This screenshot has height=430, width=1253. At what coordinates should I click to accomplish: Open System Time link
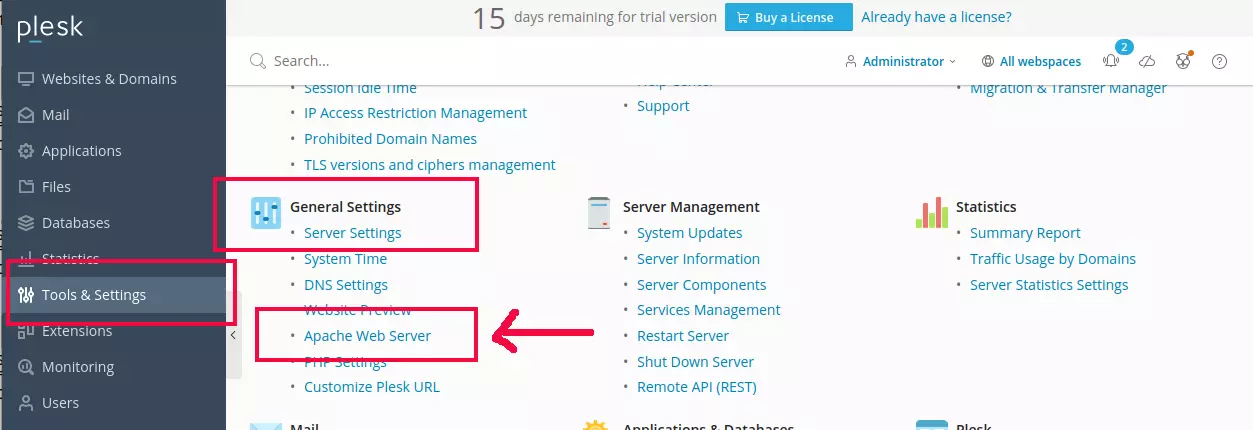tap(345, 259)
